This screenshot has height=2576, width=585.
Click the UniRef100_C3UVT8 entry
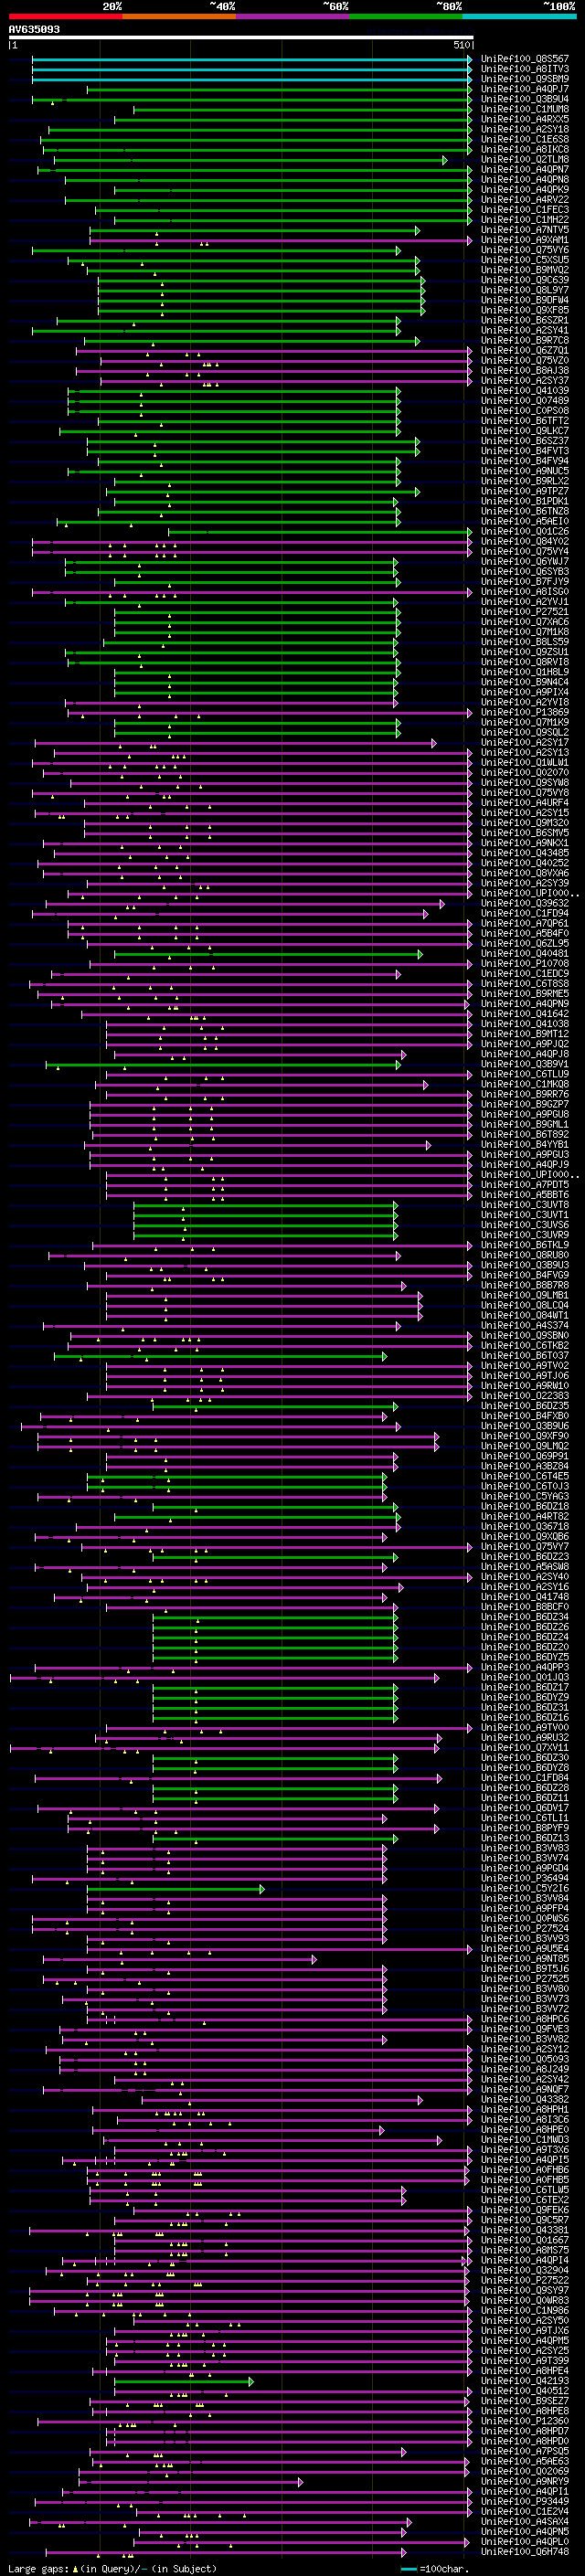(x=525, y=1204)
